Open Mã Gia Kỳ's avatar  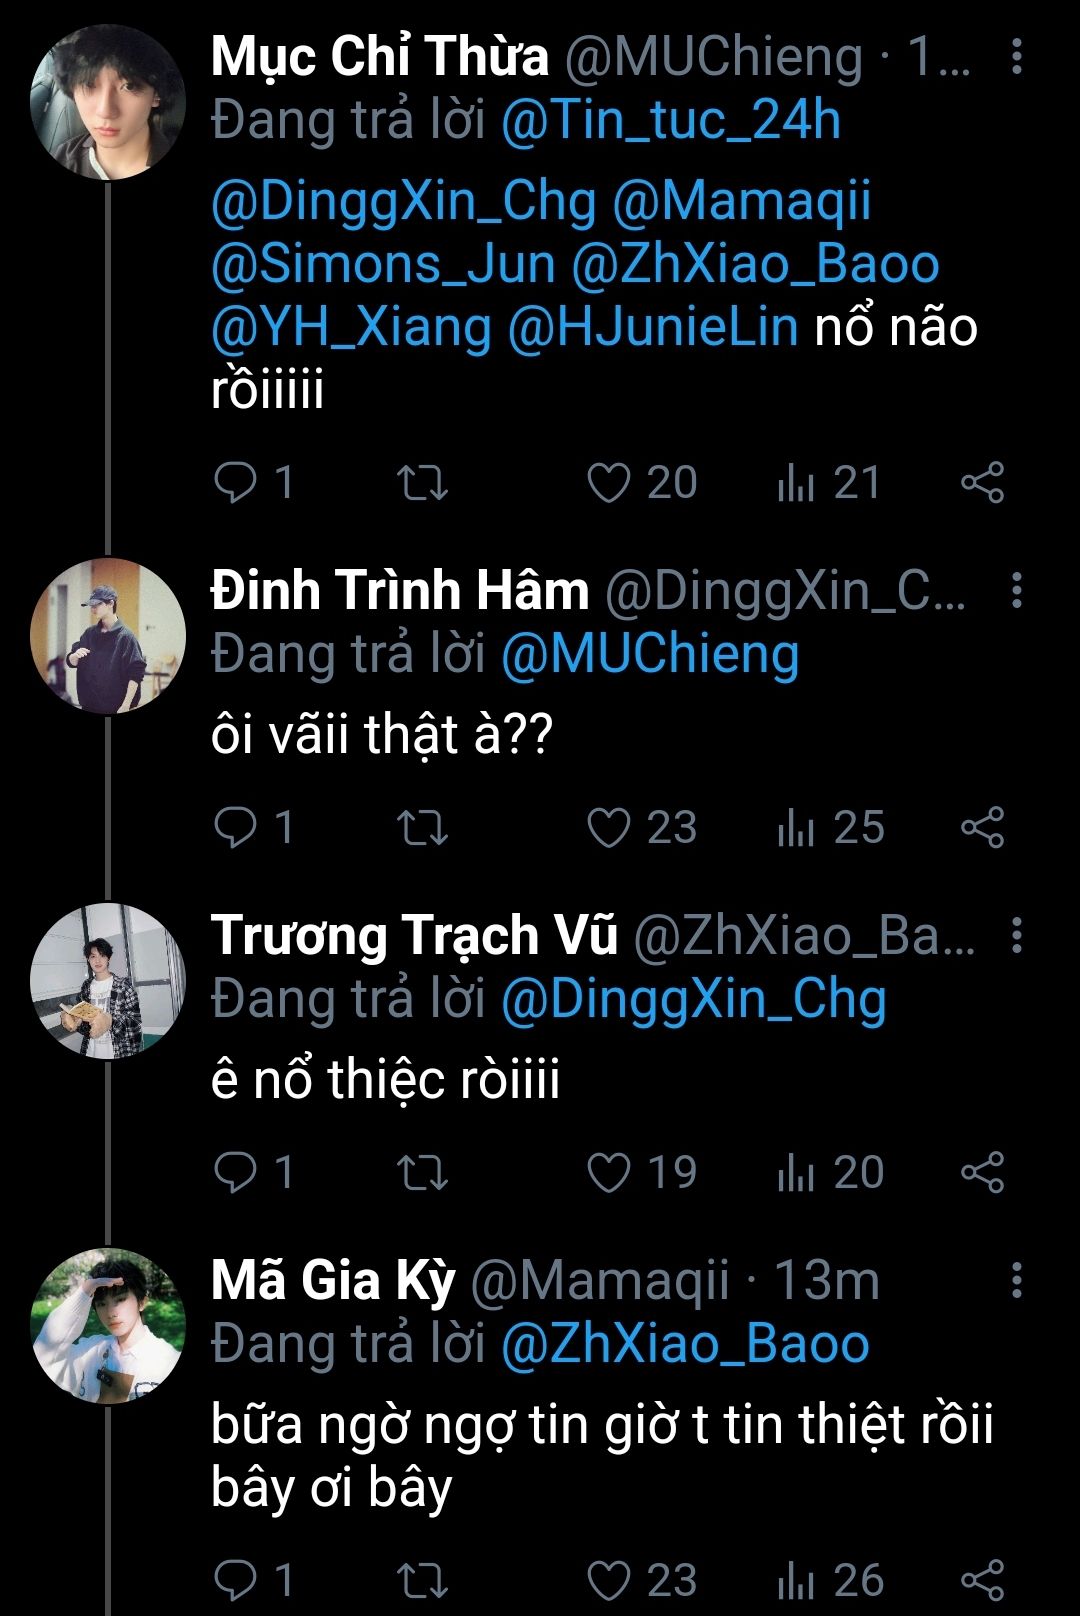pos(108,1325)
